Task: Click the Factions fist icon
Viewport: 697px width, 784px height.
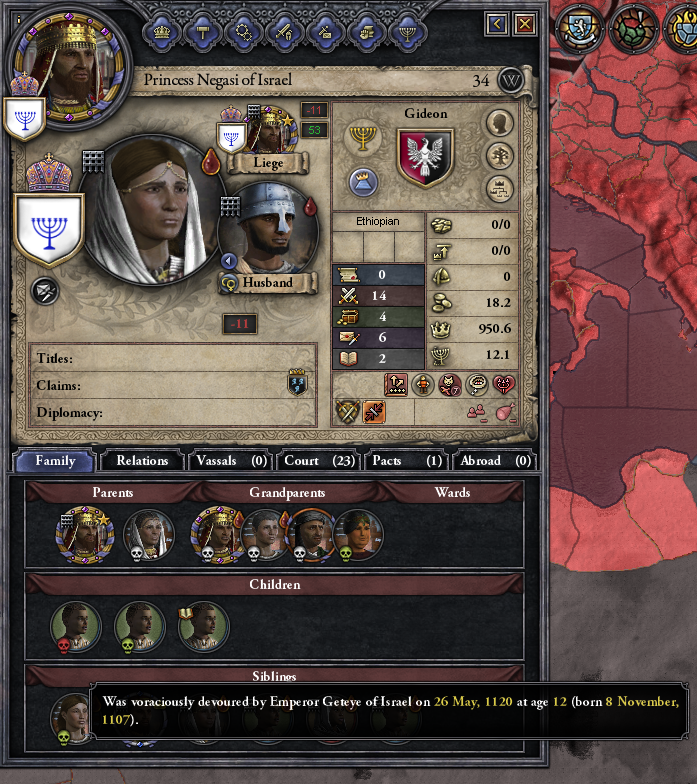Action: tap(366, 33)
